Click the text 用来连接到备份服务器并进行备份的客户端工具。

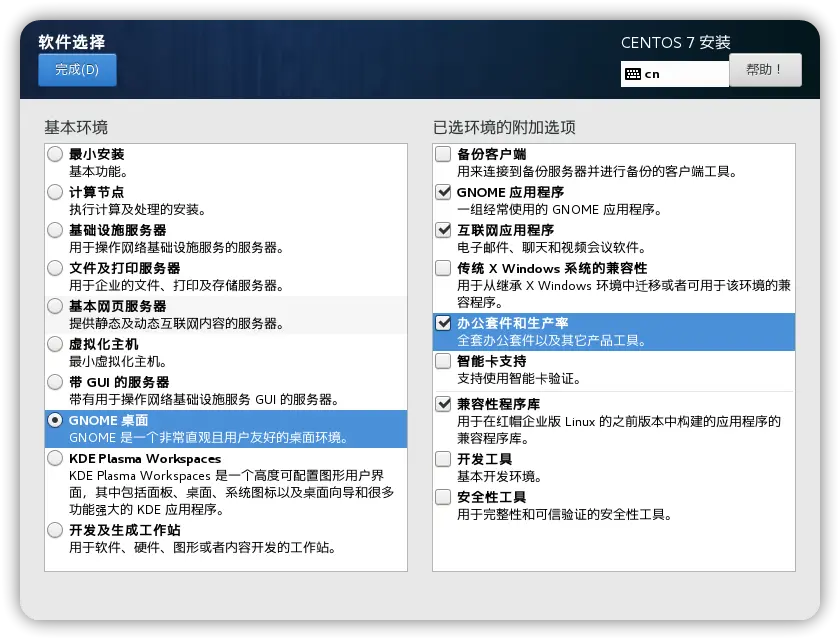click(x=598, y=172)
